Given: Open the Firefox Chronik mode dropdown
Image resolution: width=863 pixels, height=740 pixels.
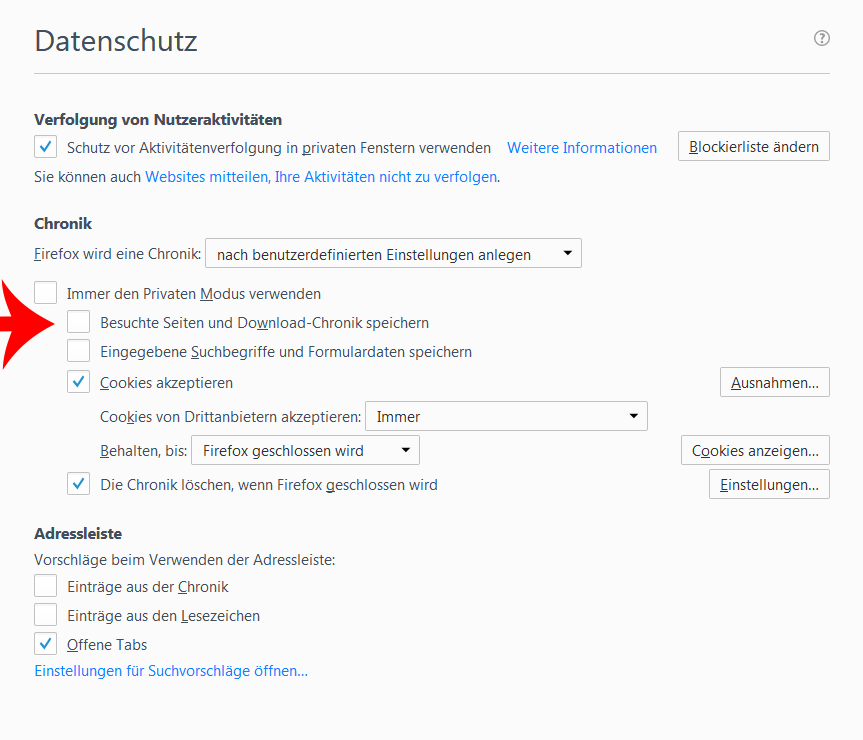Looking at the screenshot, I should (x=393, y=254).
